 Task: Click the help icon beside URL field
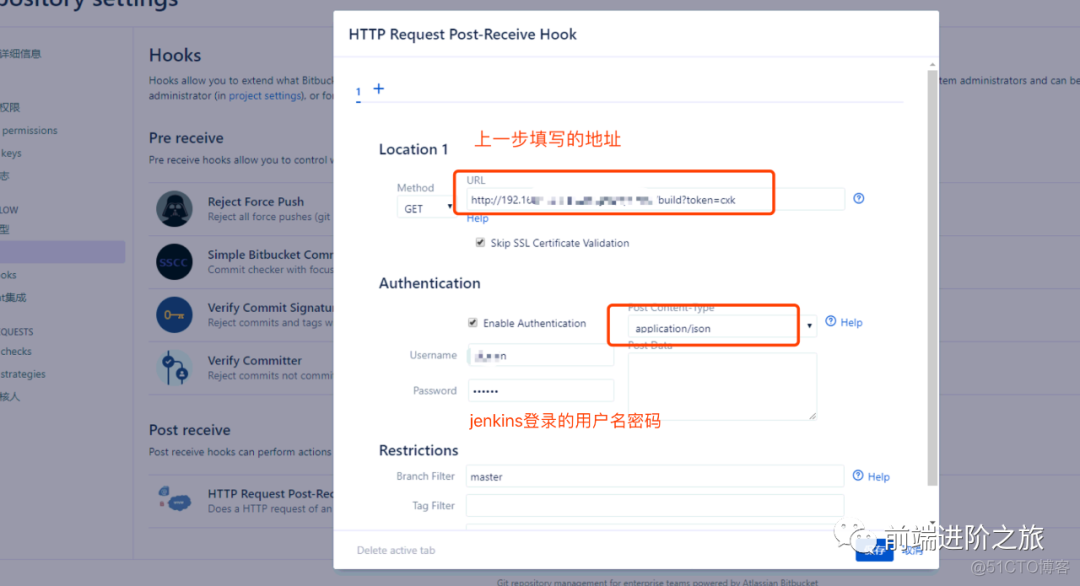858,198
